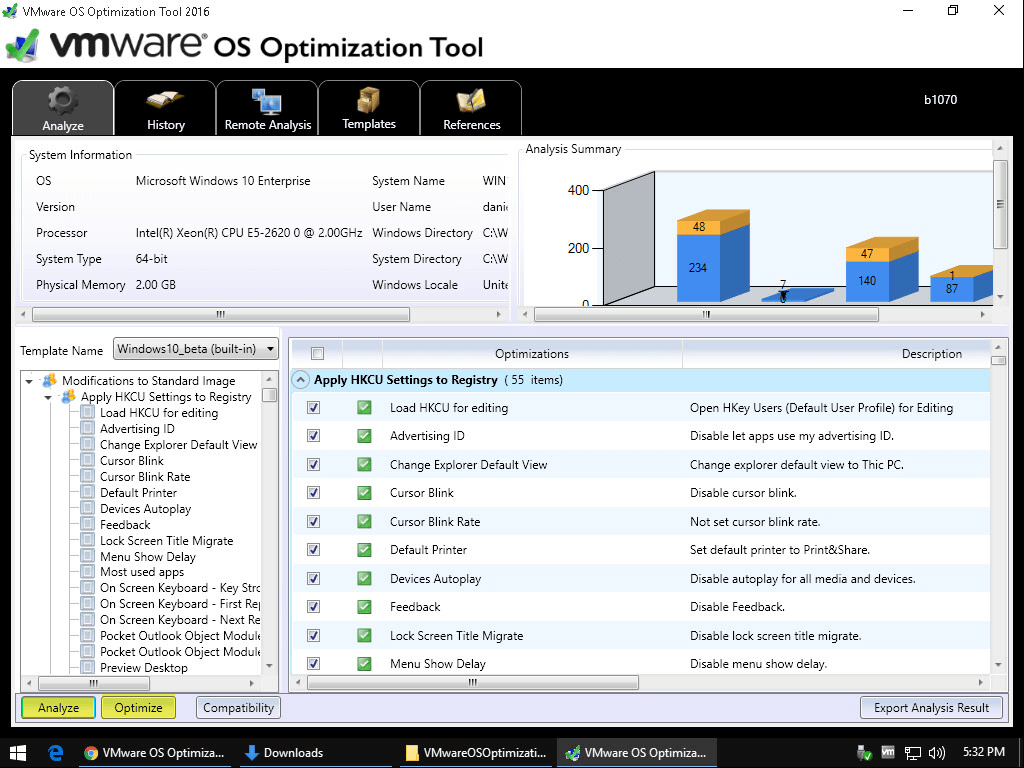Click the yellow Optimize button
Screen dimensions: 1024x768
click(x=138, y=707)
